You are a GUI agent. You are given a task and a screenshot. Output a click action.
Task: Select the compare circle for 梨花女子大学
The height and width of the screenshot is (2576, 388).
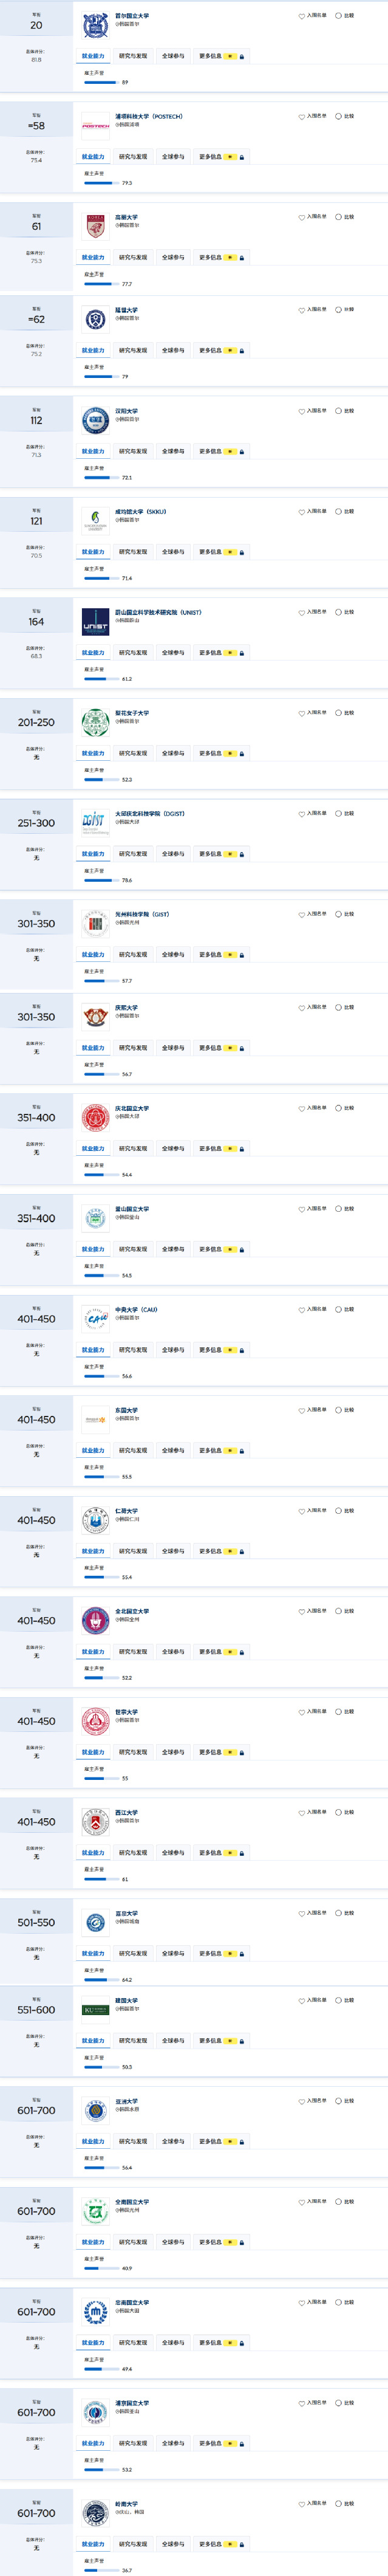[x=338, y=713]
